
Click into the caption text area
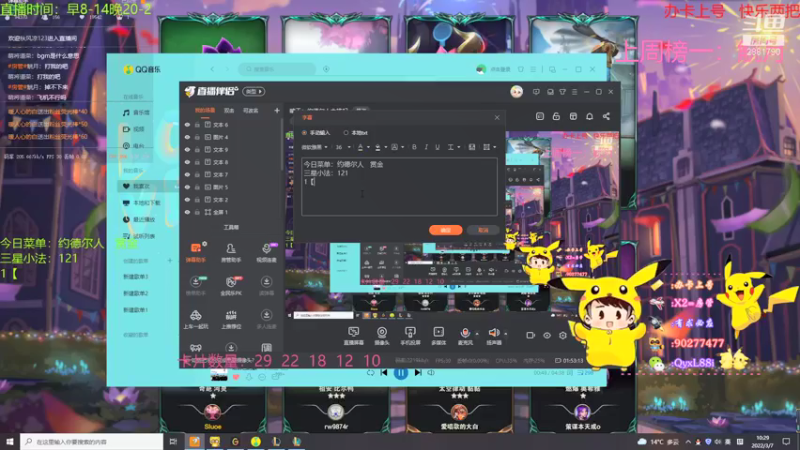(399, 187)
